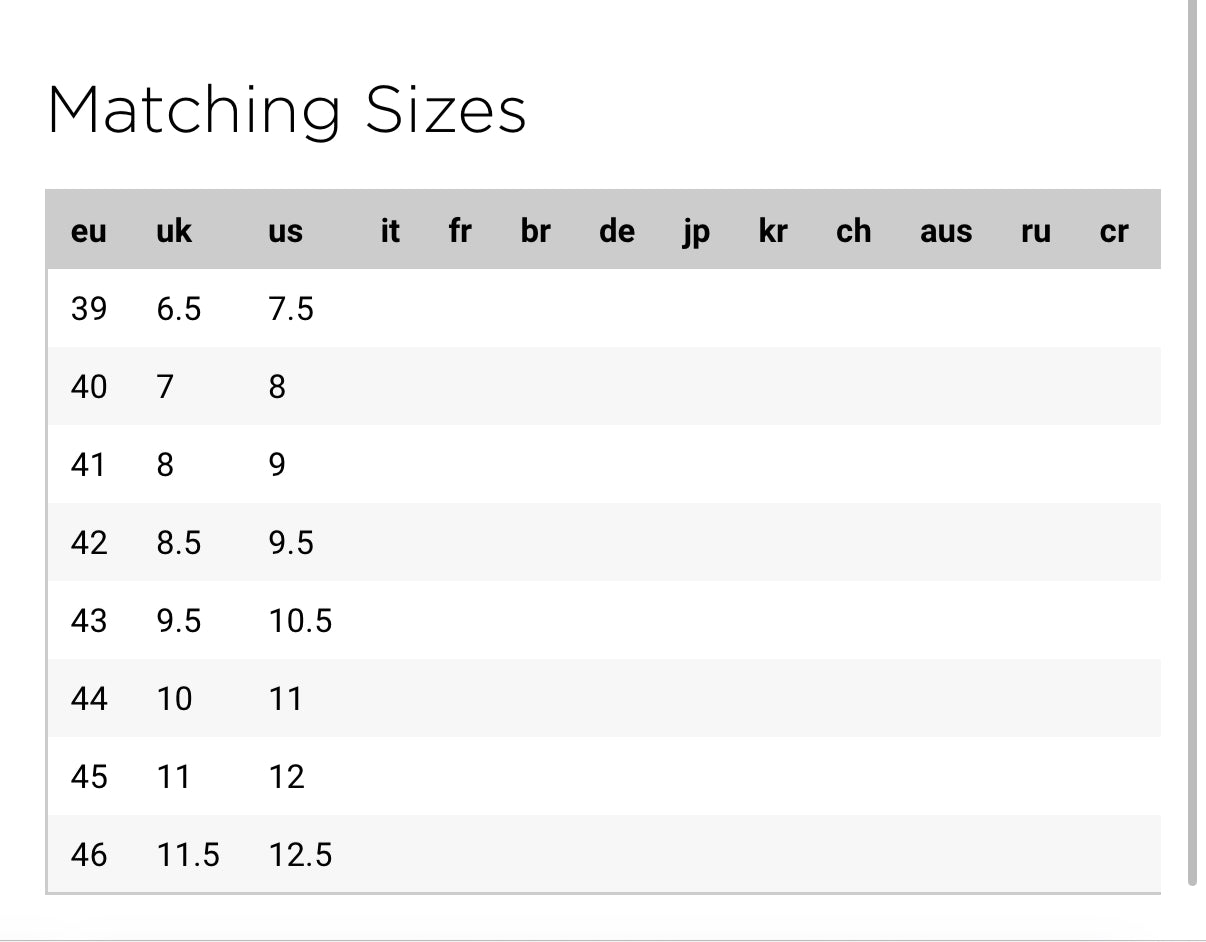This screenshot has width=1206, height=942.
Task: Click the ch column header
Action: point(853,231)
